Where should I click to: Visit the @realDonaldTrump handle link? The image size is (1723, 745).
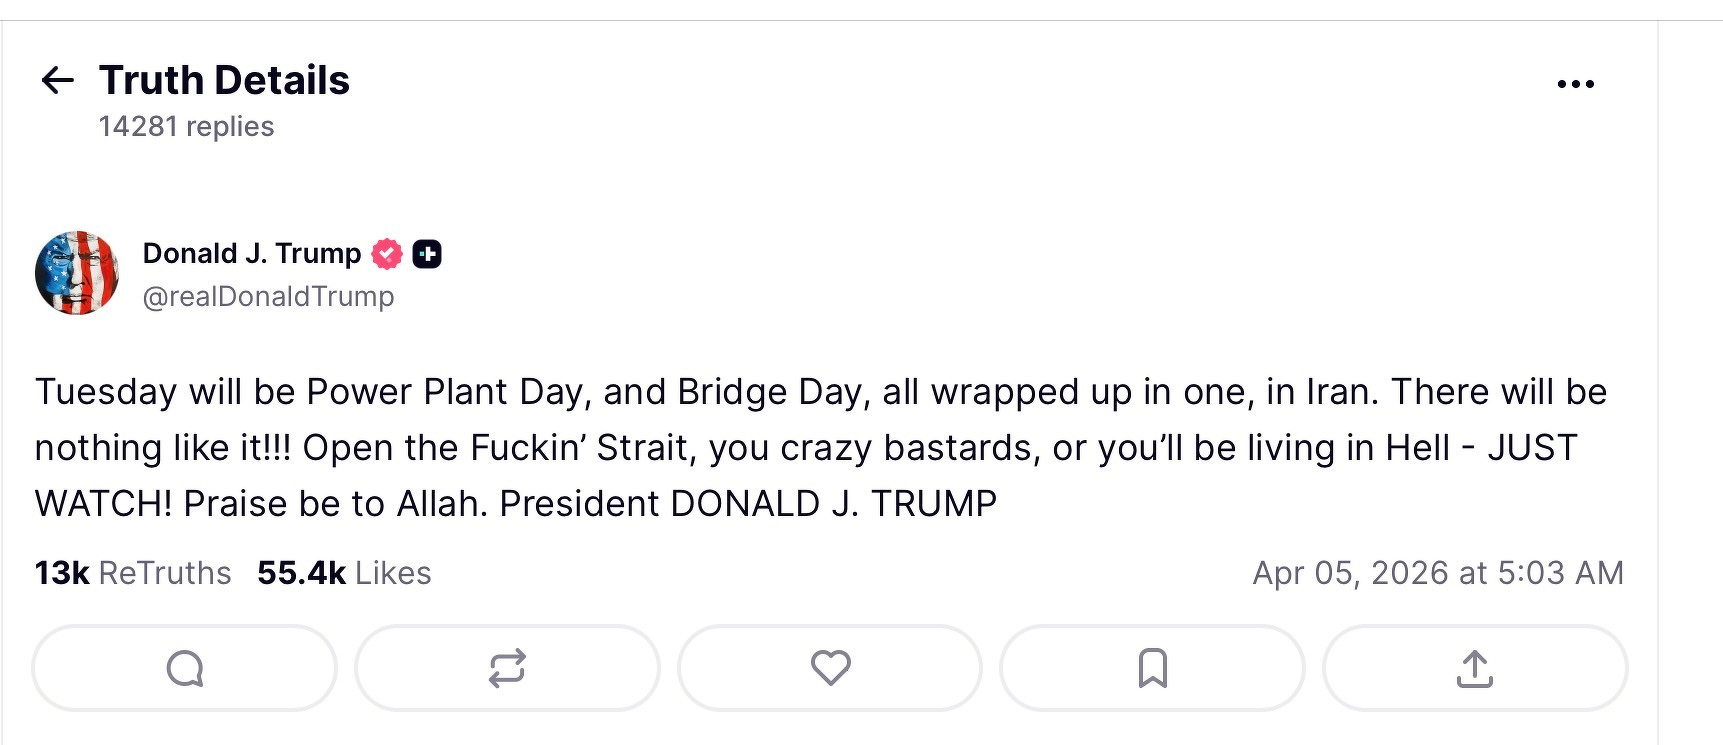click(268, 297)
